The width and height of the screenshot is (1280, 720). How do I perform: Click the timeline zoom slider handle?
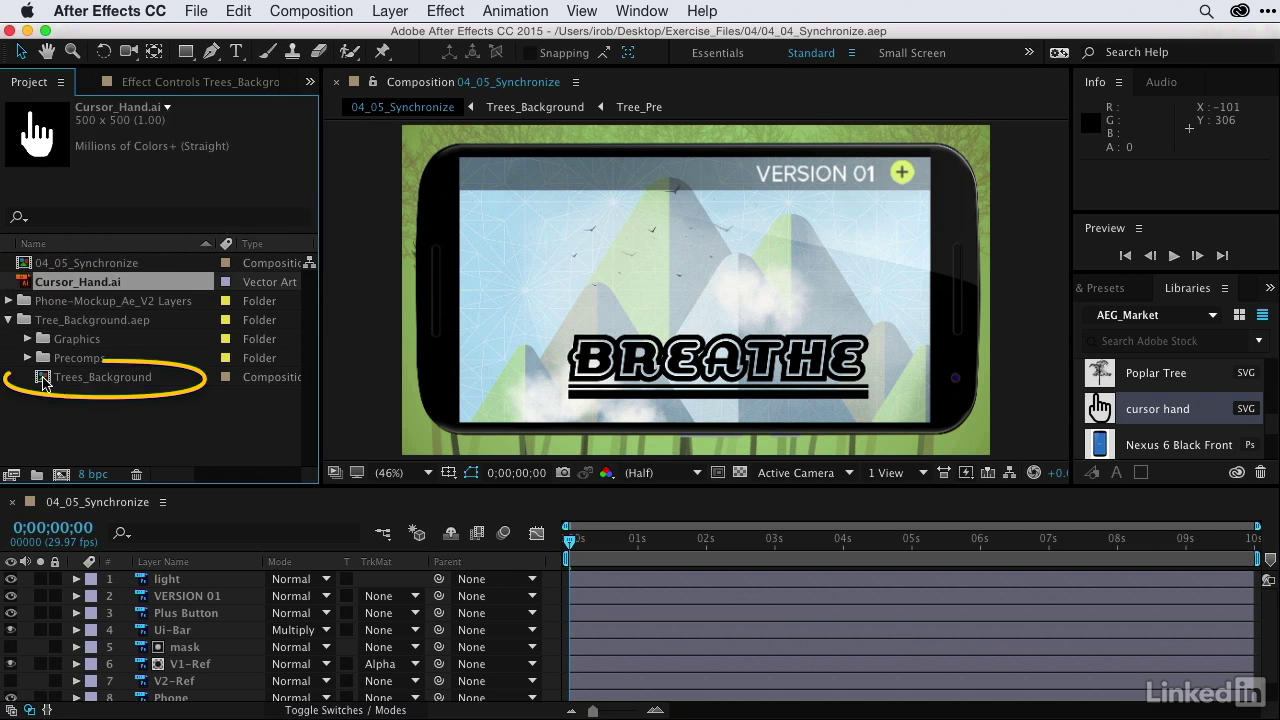pyautogui.click(x=593, y=711)
